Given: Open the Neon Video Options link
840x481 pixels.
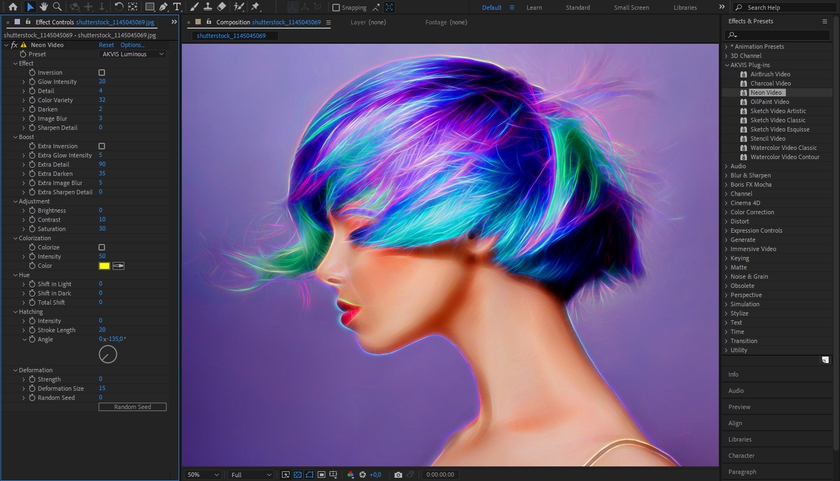Looking at the screenshot, I should [132, 45].
